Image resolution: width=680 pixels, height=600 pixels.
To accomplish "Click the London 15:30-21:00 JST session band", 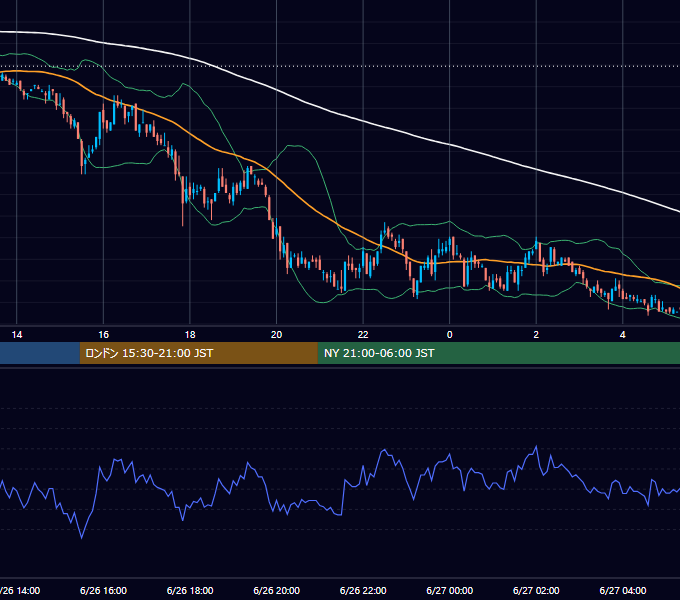I will 199,353.
